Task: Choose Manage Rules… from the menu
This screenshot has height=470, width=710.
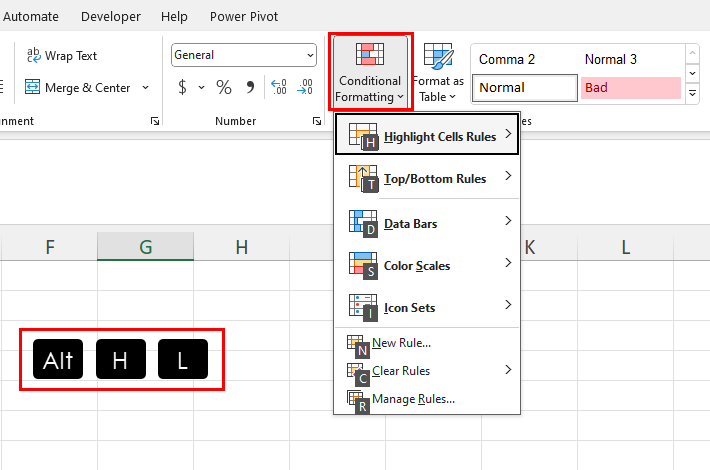Action: [x=427, y=399]
